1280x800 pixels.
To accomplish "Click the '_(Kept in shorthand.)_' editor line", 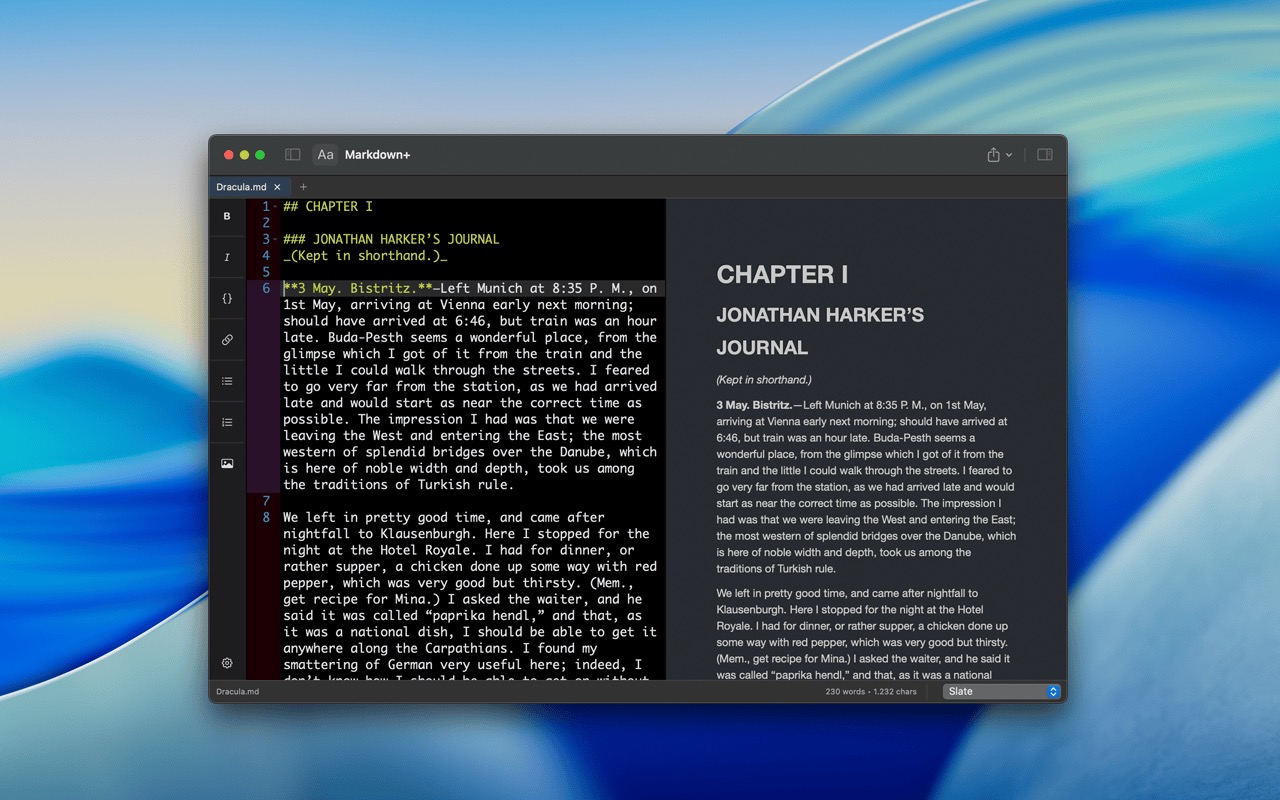I will pos(365,255).
